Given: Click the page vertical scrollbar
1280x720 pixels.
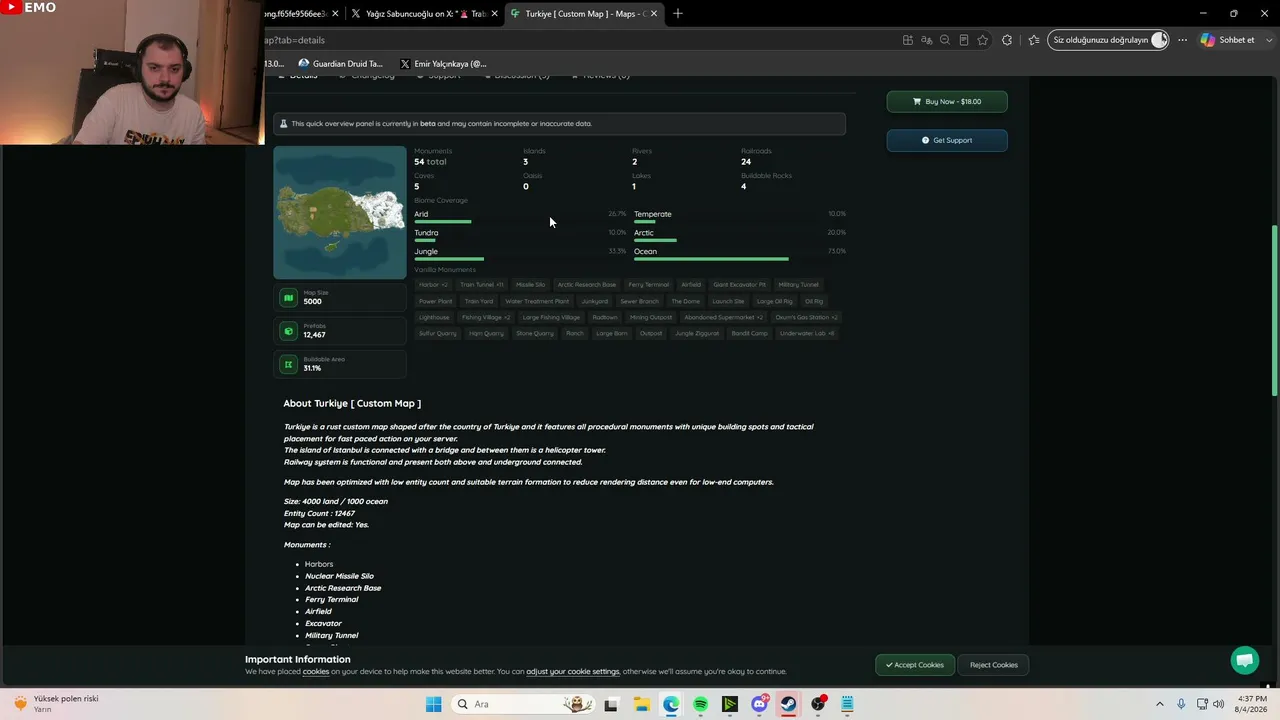Looking at the screenshot, I should (x=1274, y=310).
